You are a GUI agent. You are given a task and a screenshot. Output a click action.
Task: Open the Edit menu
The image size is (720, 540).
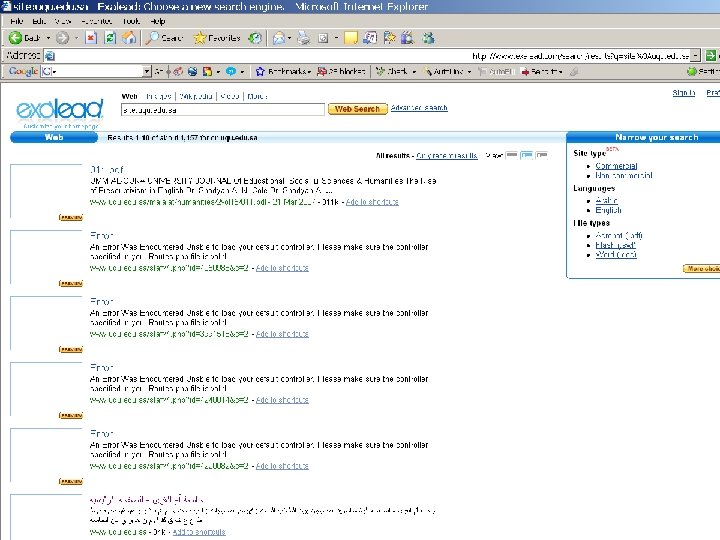pyautogui.click(x=39, y=21)
